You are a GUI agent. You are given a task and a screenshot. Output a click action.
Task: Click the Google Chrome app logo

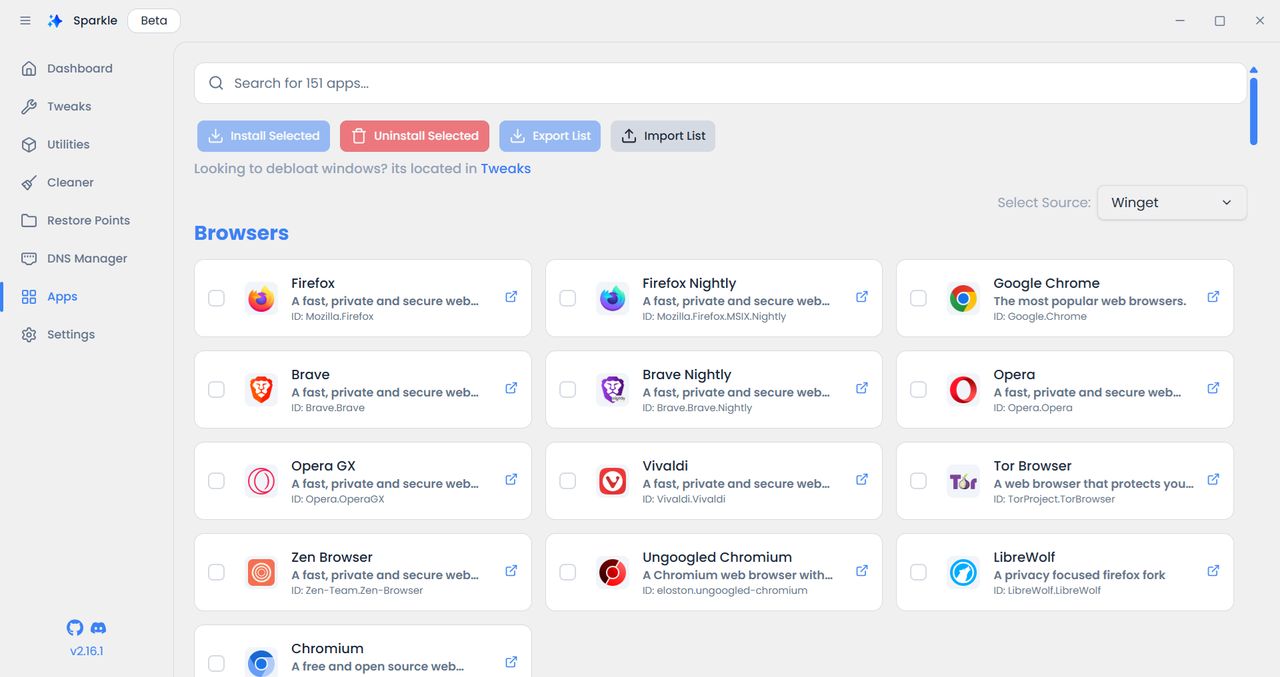coord(963,298)
